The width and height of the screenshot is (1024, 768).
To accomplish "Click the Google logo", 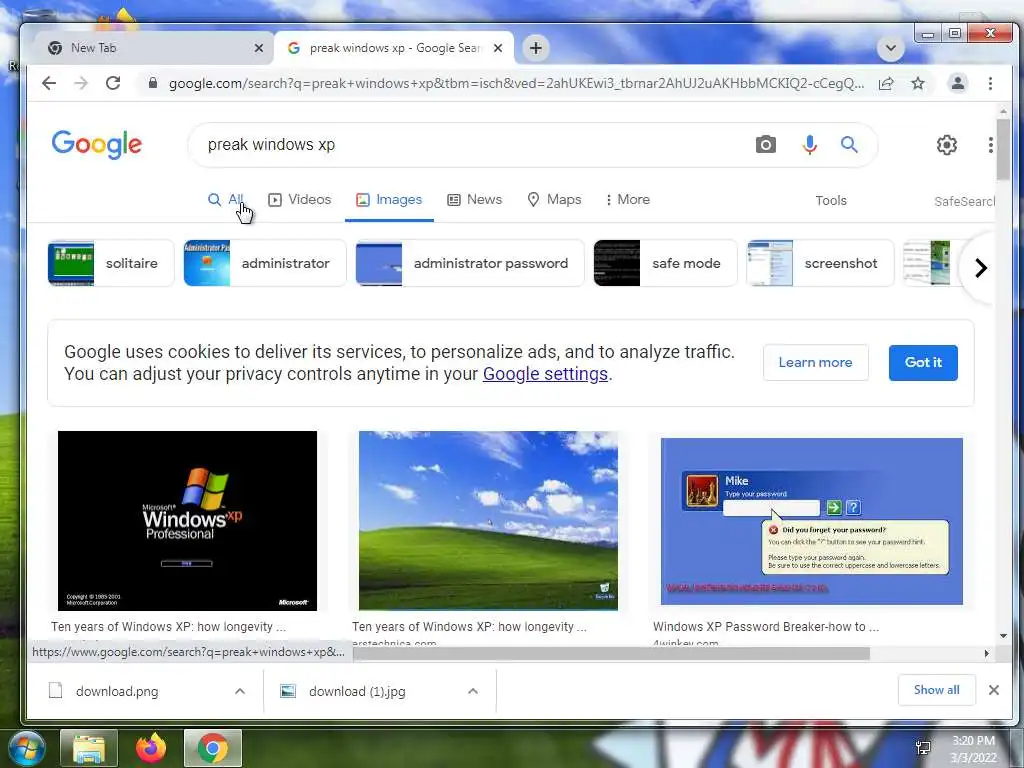I will (97, 144).
